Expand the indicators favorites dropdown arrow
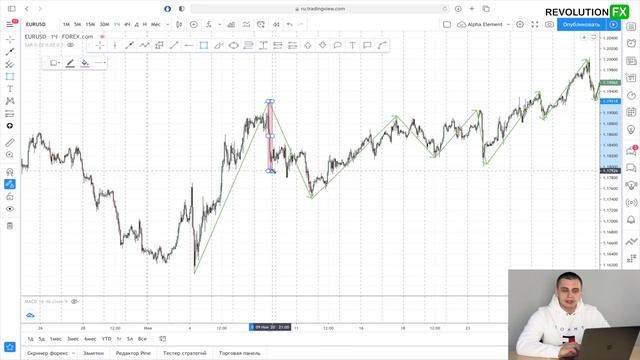Screen dimensions: 640x360 click(x=220, y=24)
